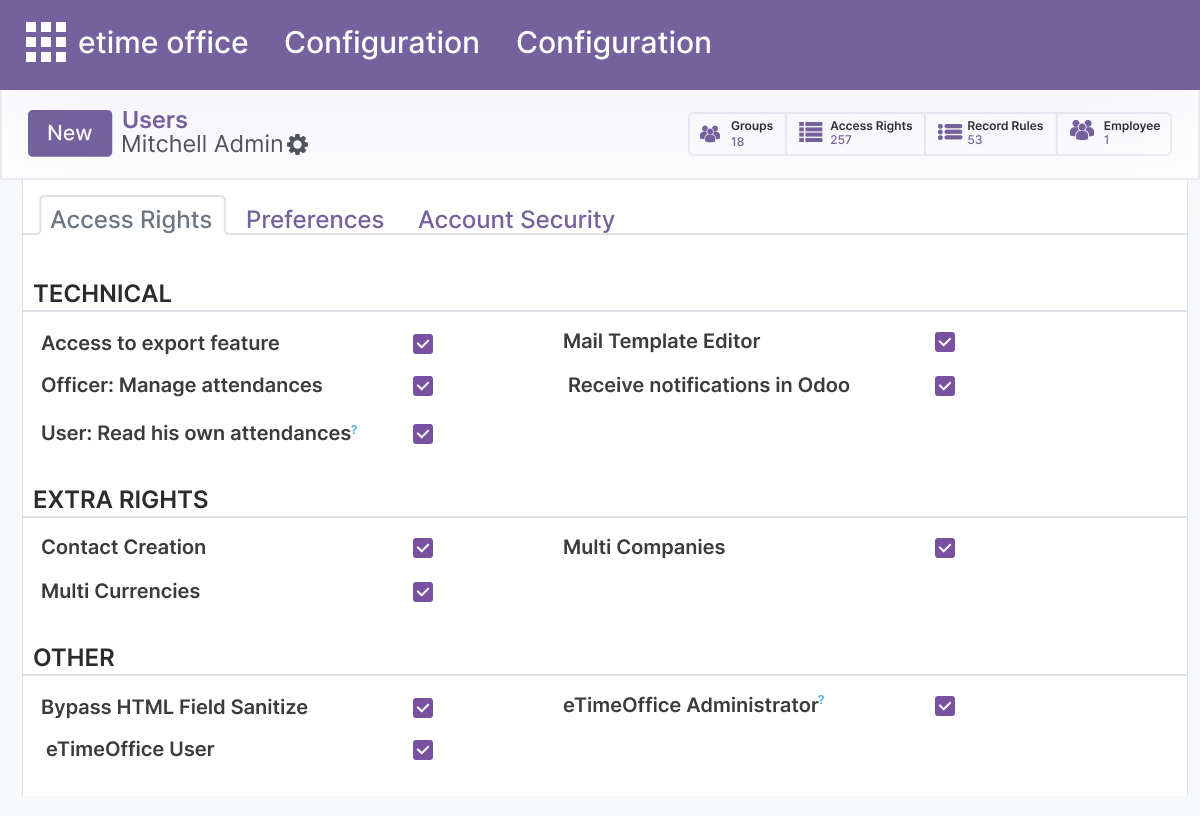This screenshot has height=816, width=1200.
Task: Toggle Access to export feature checkbox
Action: tap(423, 344)
